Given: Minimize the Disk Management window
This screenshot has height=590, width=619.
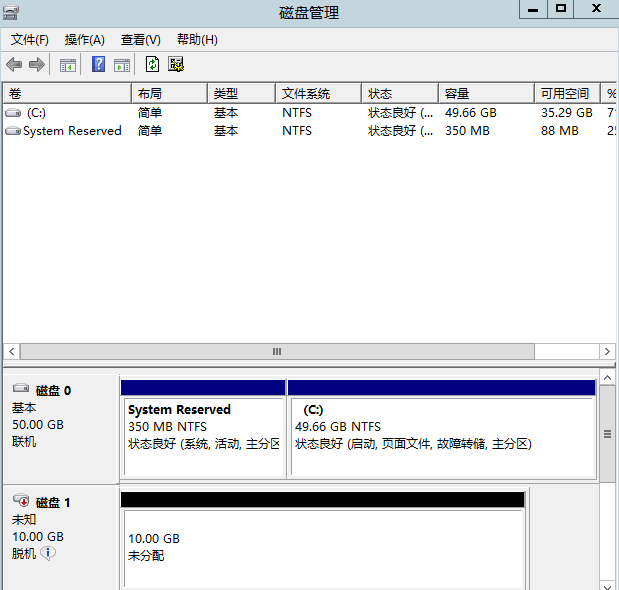Looking at the screenshot, I should click(533, 9).
